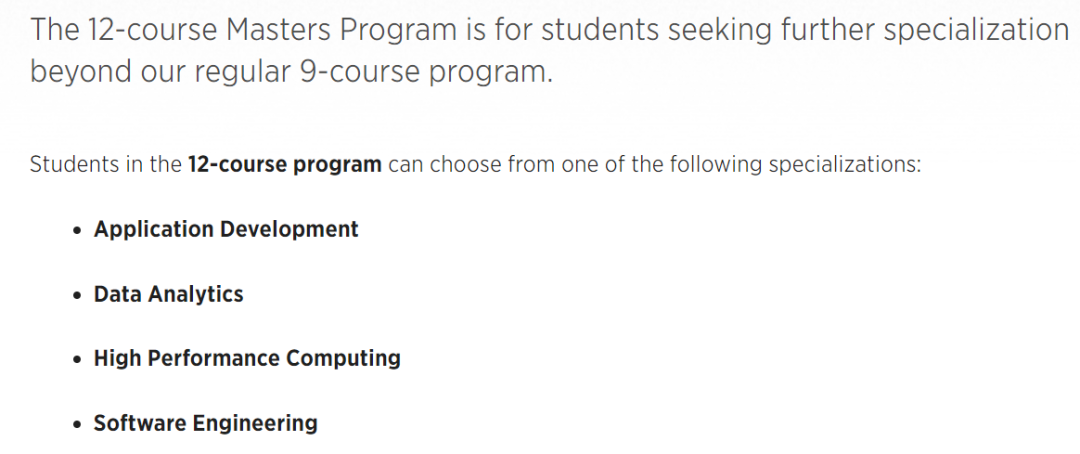Click 'can choose from one' phrase
This screenshot has width=1080, height=454.
coord(487,165)
